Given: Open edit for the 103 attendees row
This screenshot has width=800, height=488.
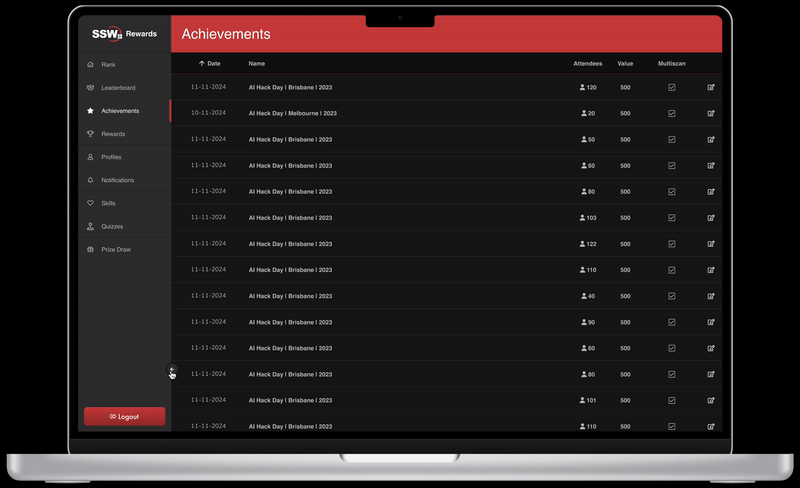Looking at the screenshot, I should click(x=711, y=217).
